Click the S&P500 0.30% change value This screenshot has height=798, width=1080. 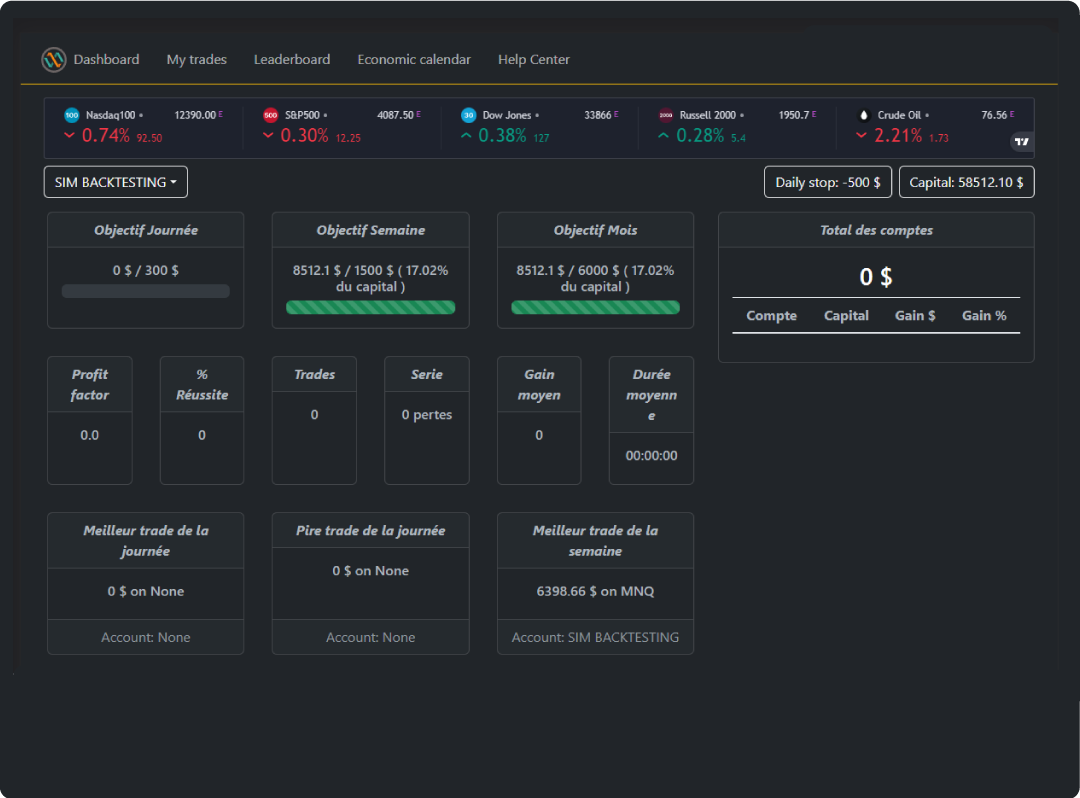304,136
